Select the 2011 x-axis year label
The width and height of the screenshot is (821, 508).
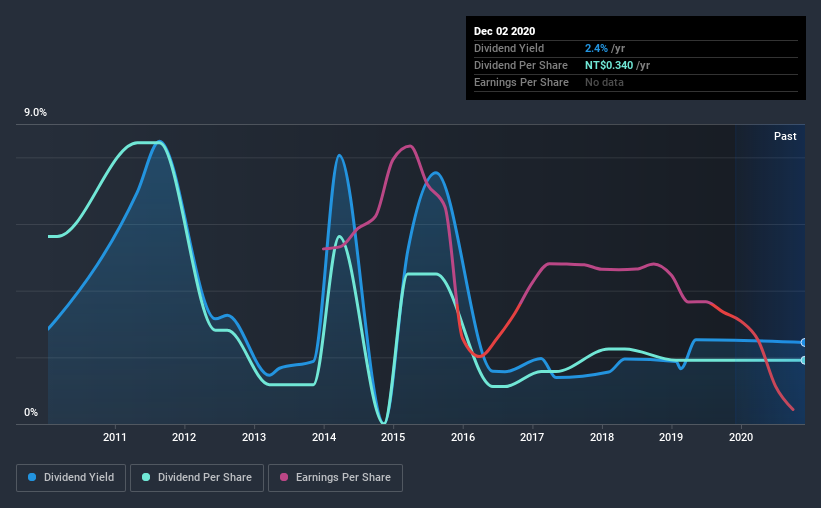pos(115,437)
